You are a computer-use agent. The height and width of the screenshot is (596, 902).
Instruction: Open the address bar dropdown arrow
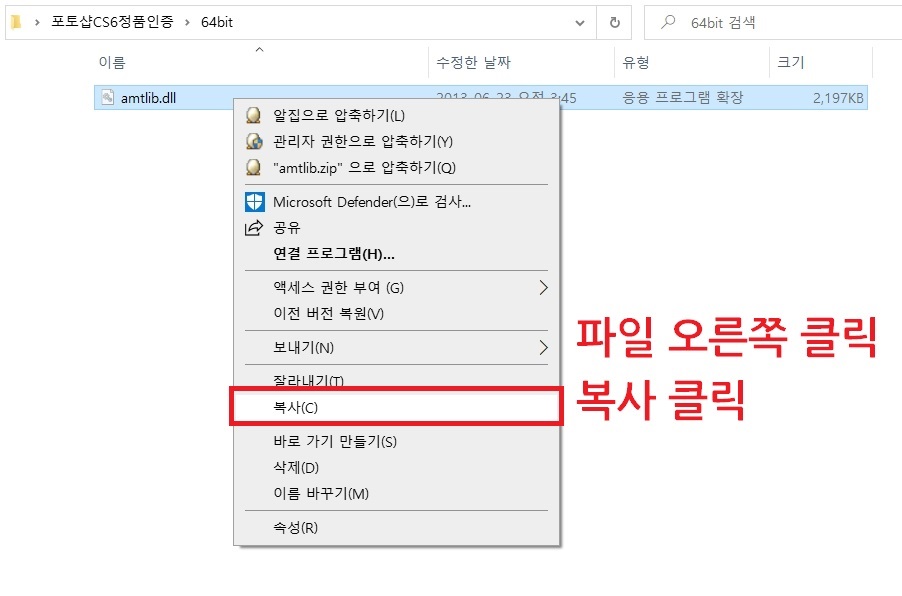[x=578, y=22]
